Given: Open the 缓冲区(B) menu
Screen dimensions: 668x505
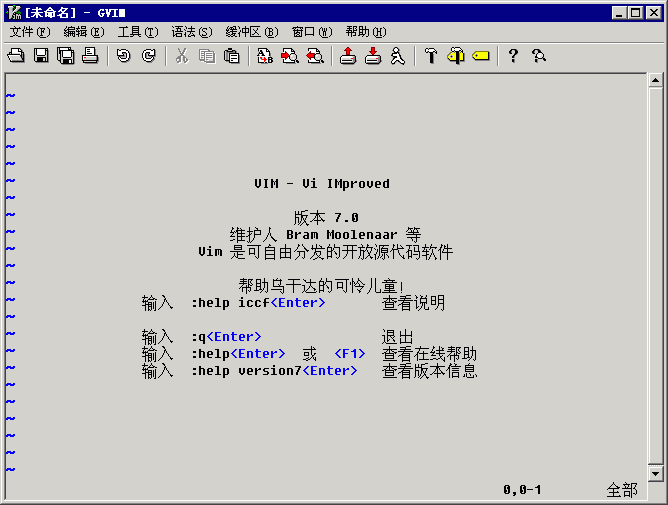Looking at the screenshot, I should pos(252,32).
